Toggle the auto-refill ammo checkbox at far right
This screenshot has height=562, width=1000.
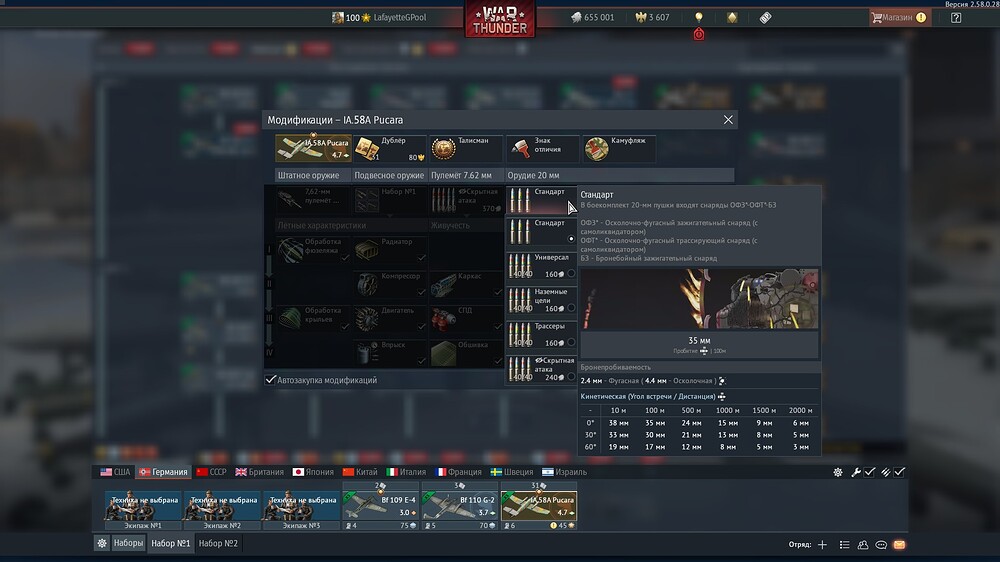(899, 472)
